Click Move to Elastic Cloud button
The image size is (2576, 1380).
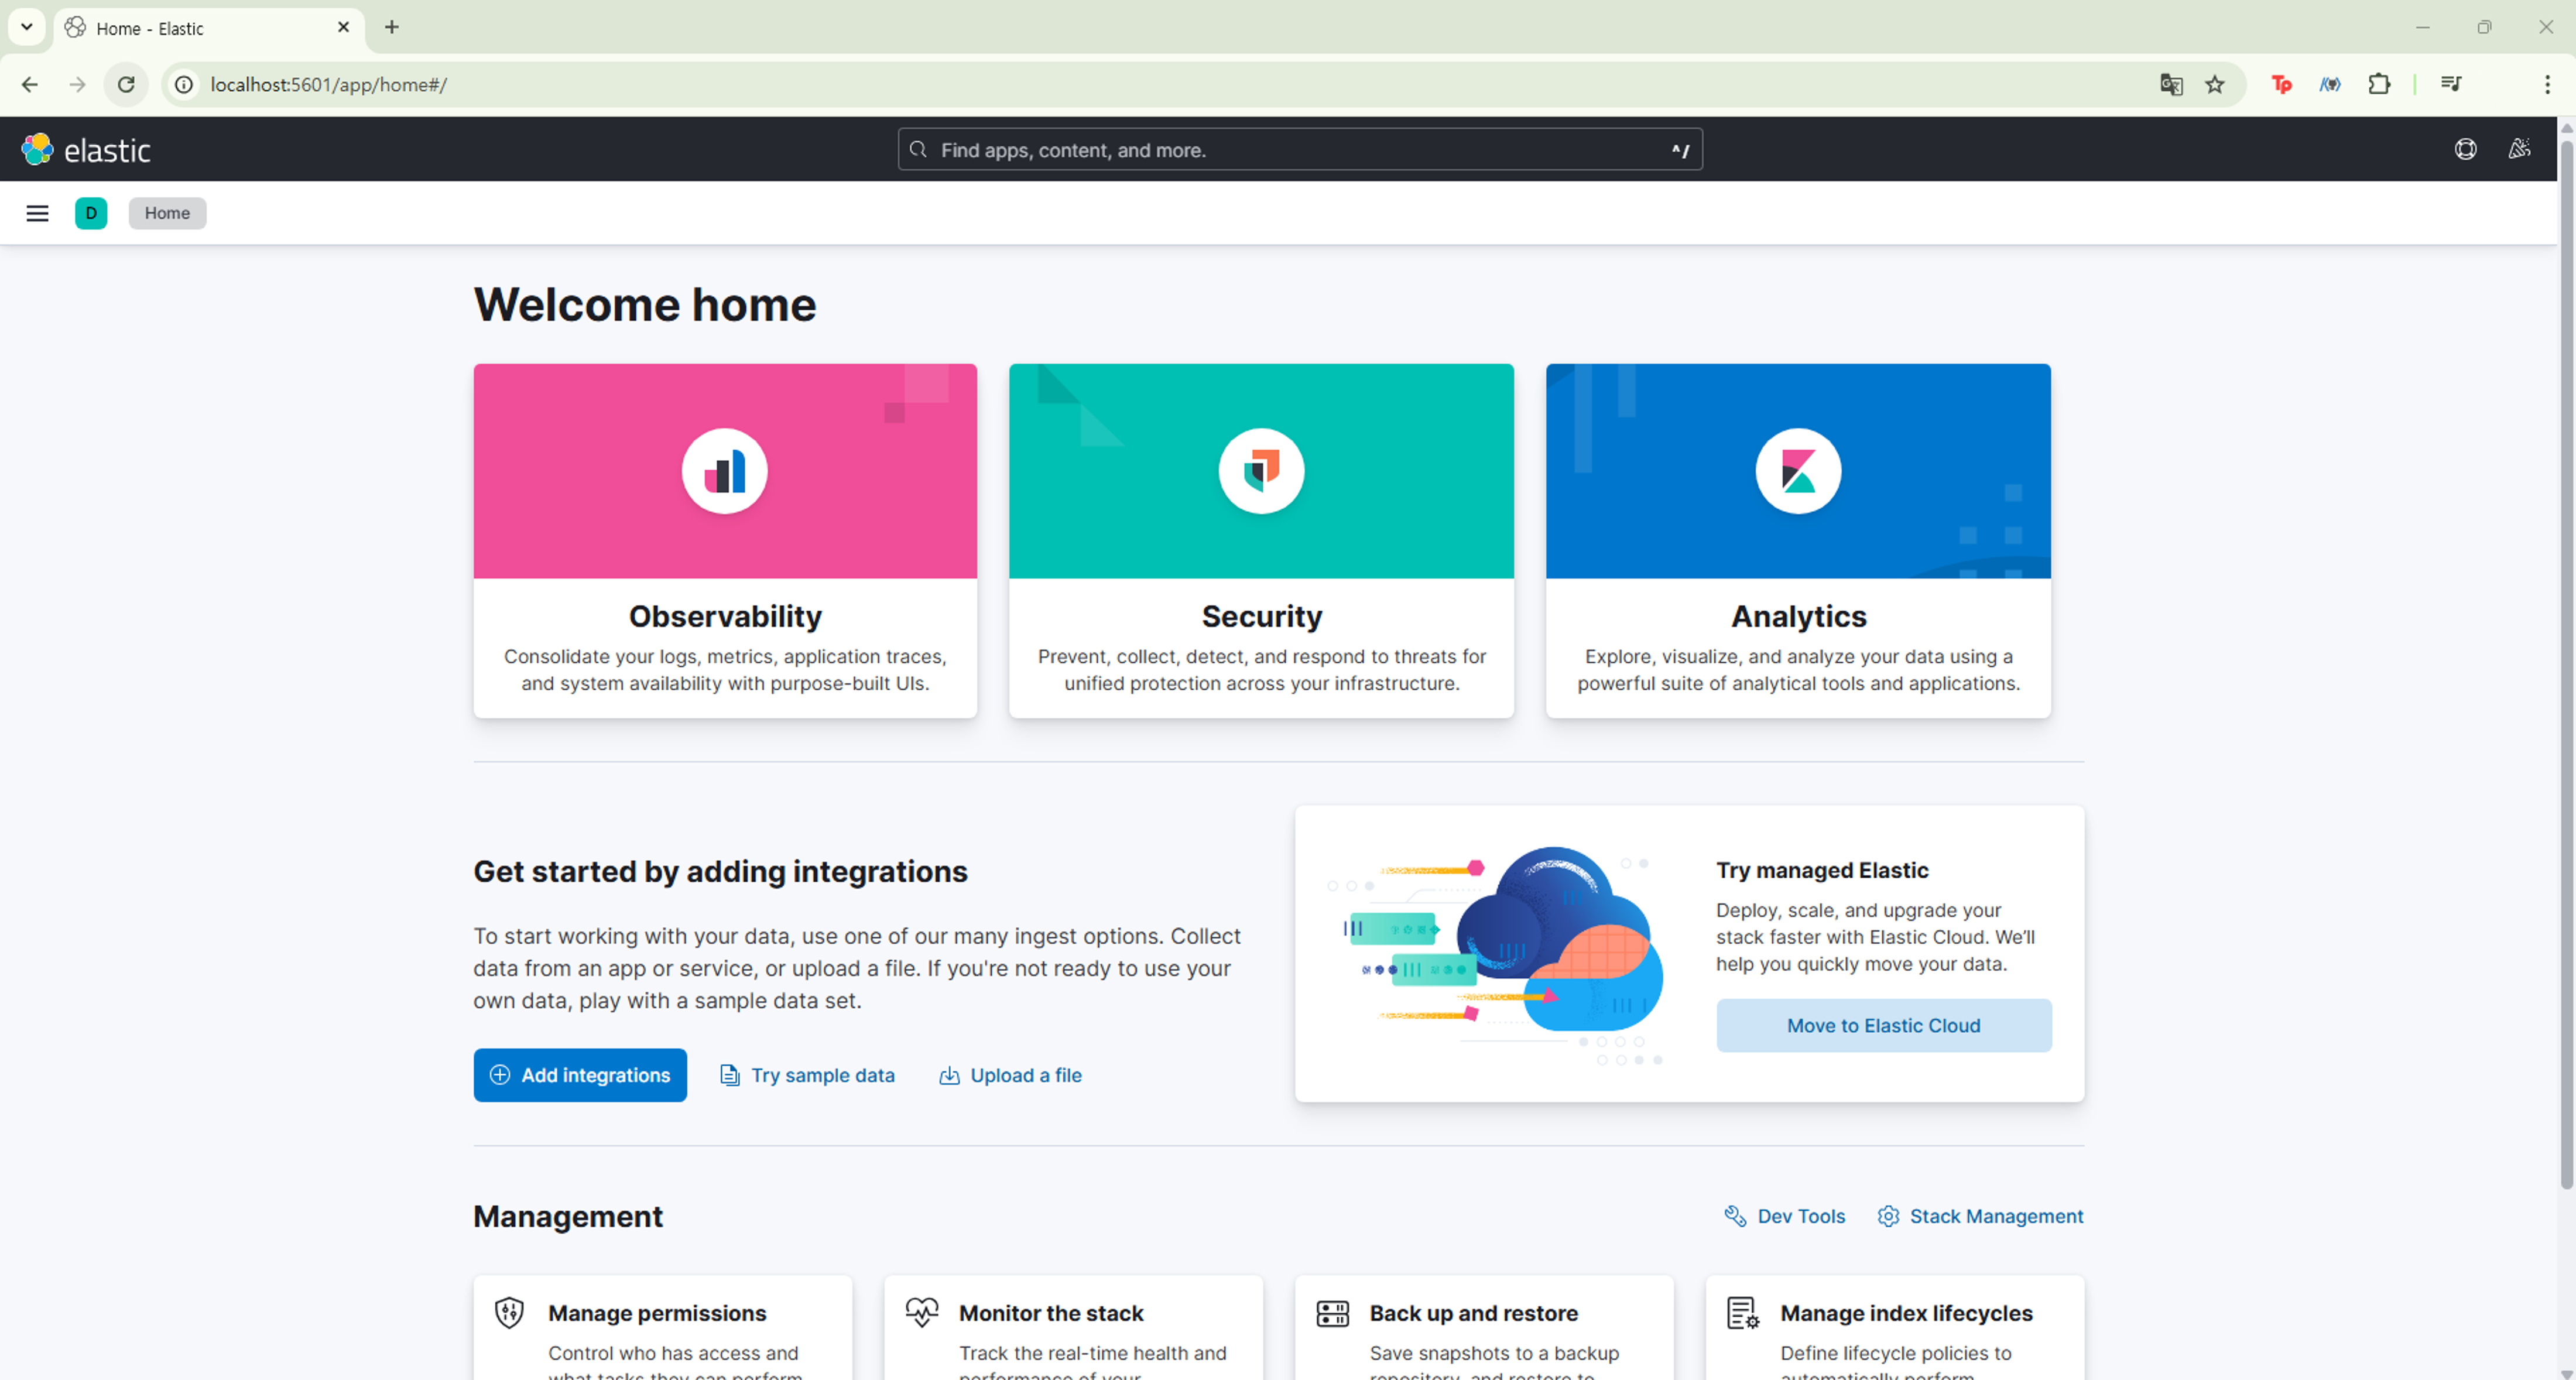coord(1883,1025)
